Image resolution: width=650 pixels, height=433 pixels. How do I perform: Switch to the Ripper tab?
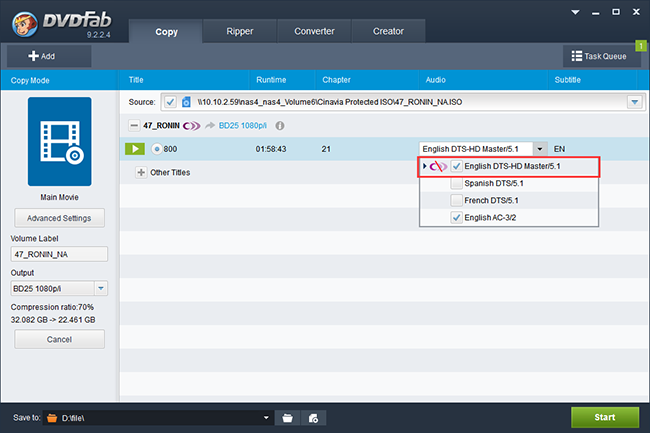pyautogui.click(x=240, y=31)
